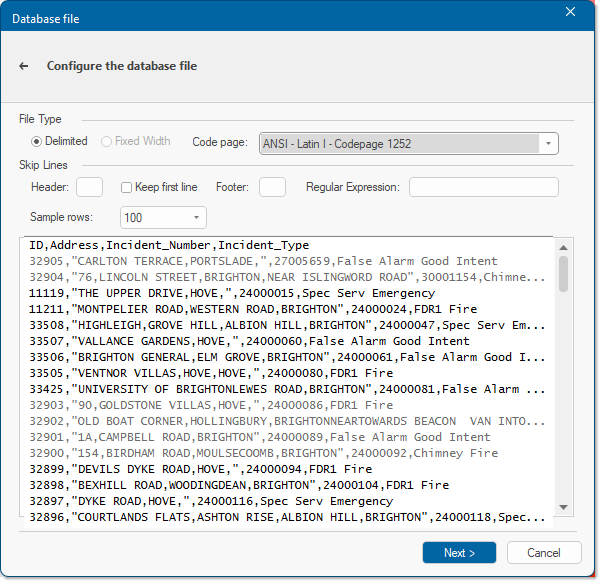Focus the Regular Expression input field
Viewport: 602px width, 584px height.
pyautogui.click(x=484, y=187)
